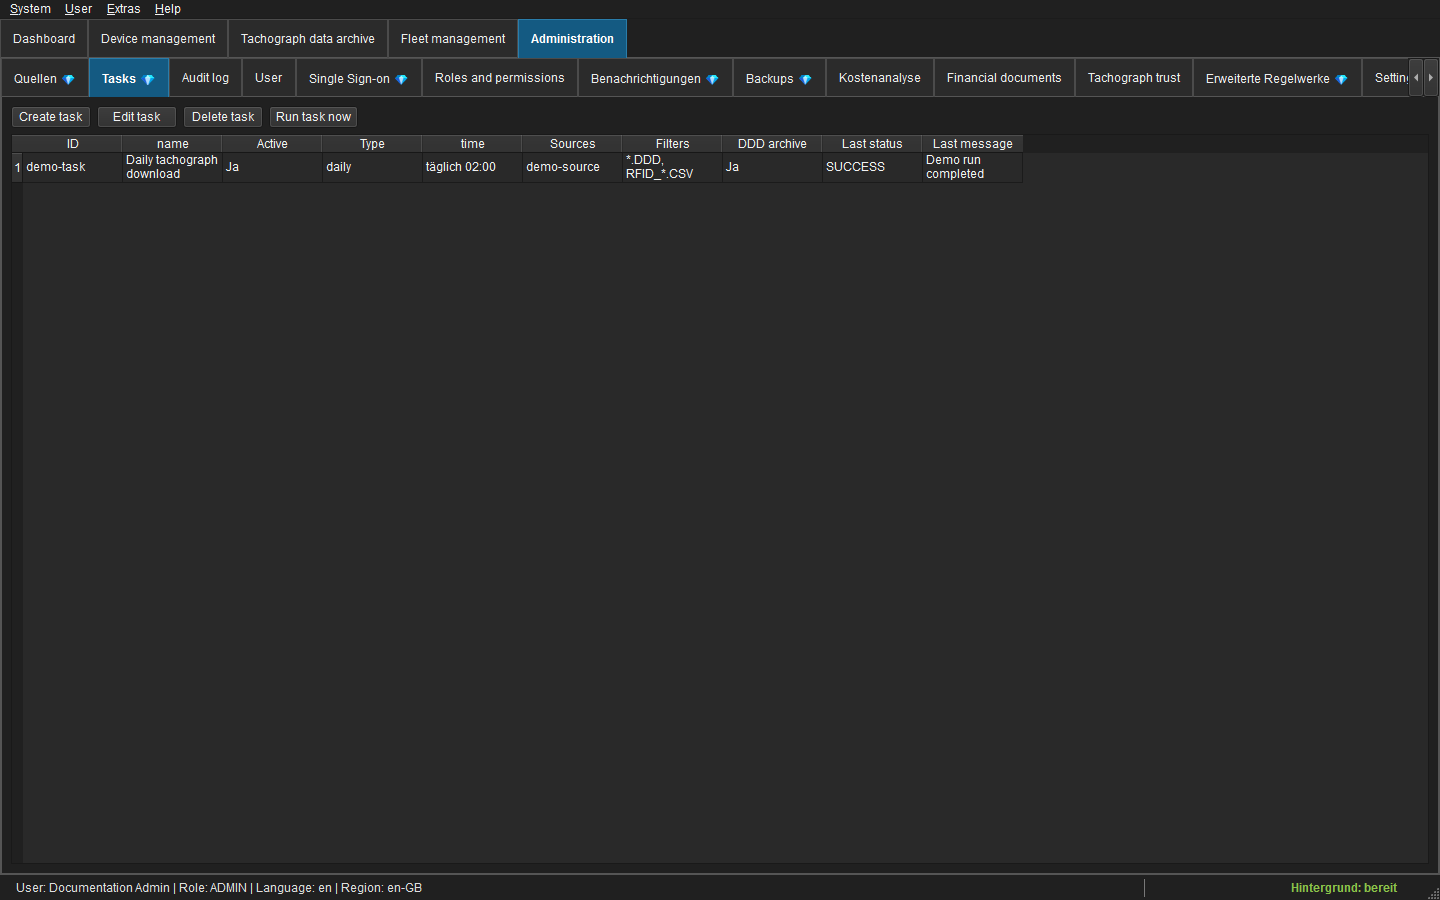Sort by the ID column header
This screenshot has height=900, width=1440.
pyautogui.click(x=72, y=144)
